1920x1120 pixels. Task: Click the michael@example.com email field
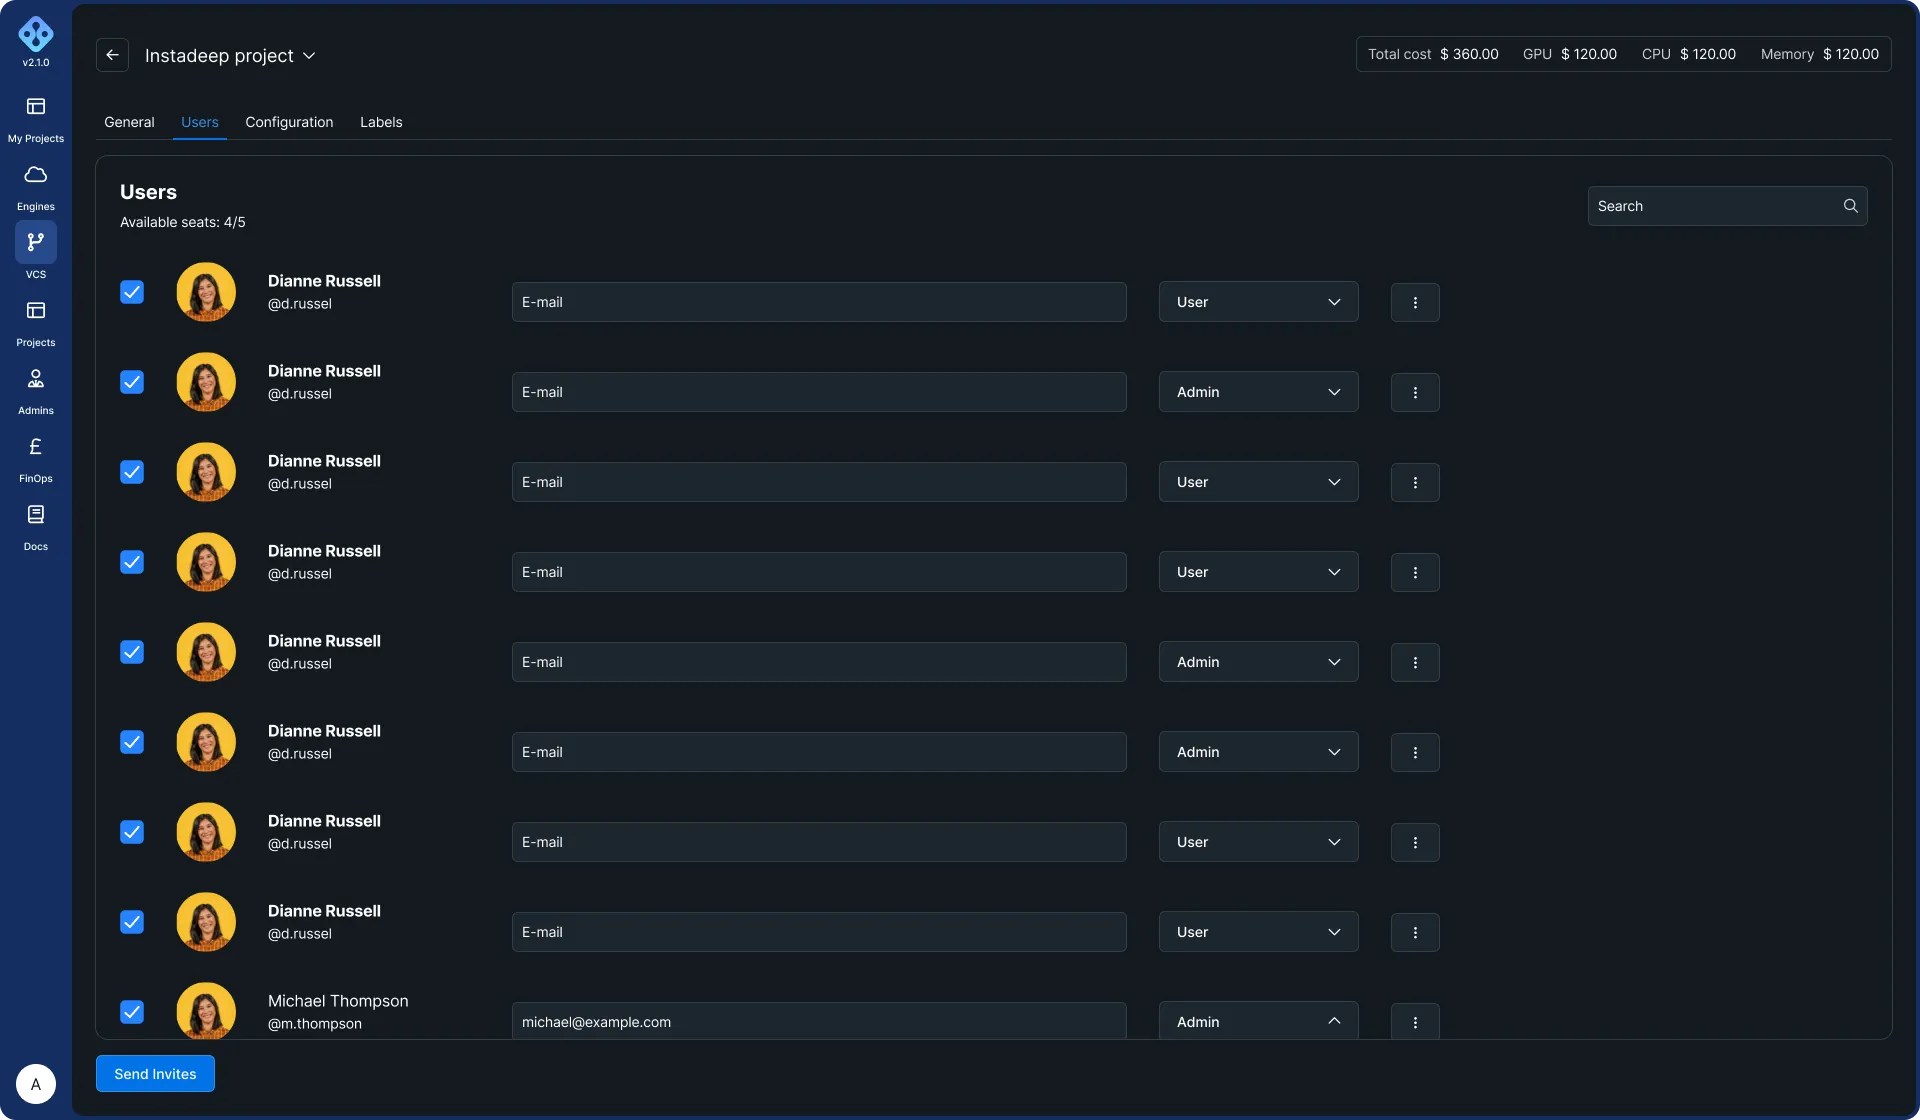818,1021
